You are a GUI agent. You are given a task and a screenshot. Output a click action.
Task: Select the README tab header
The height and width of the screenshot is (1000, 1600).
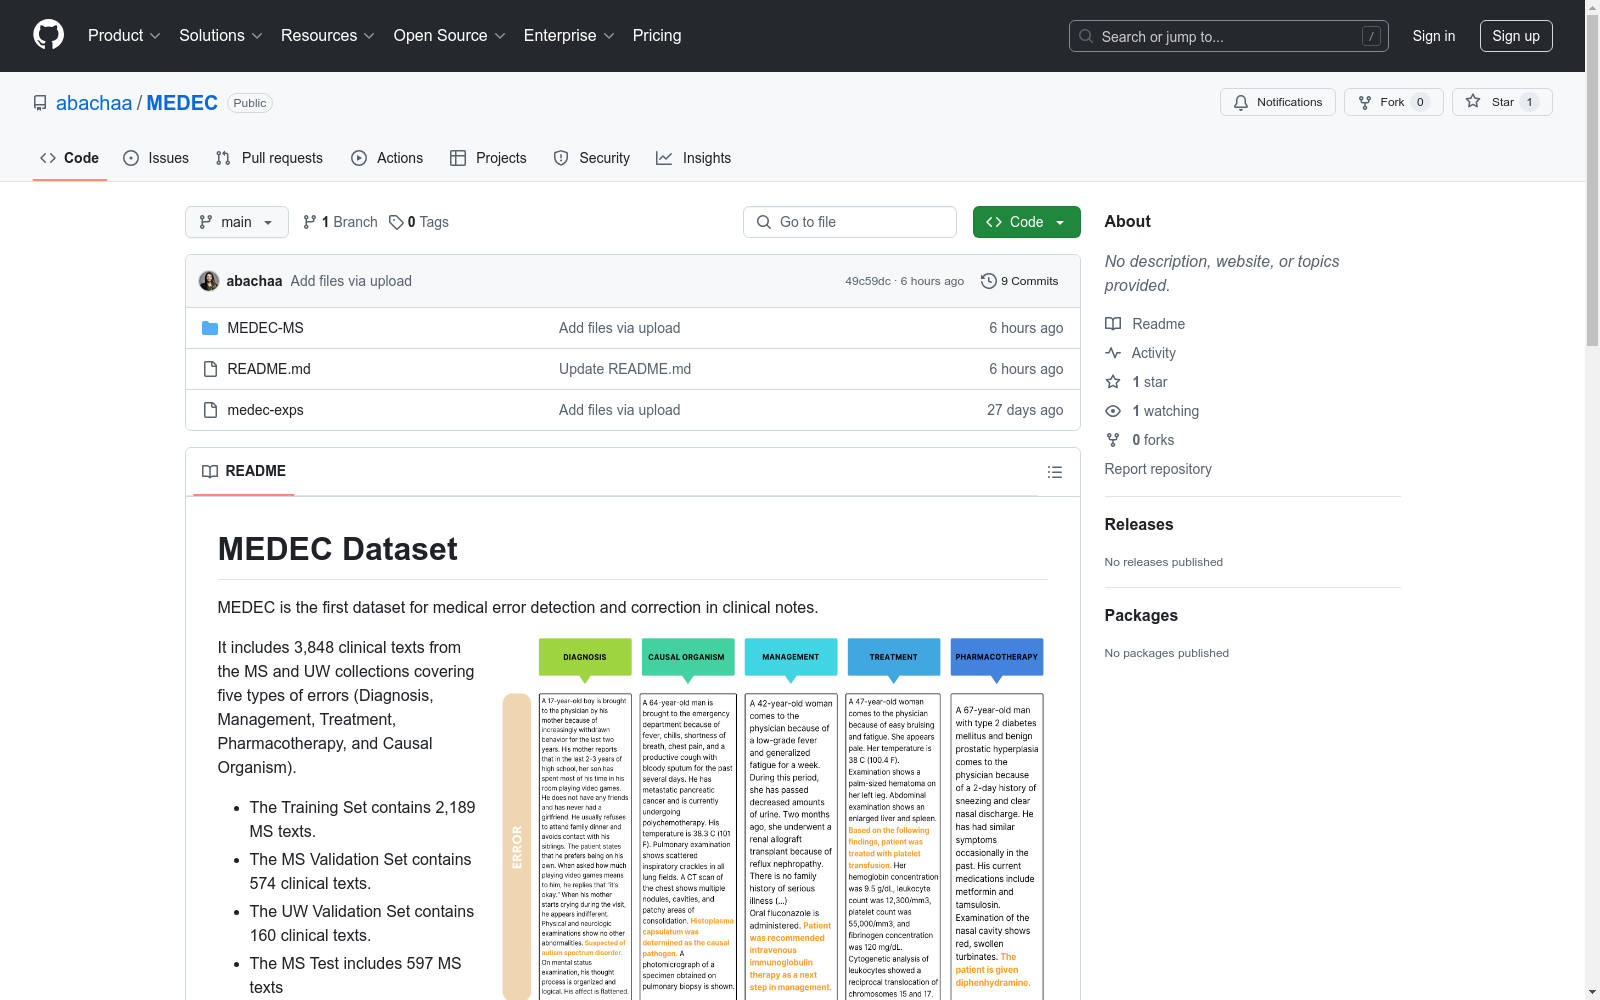(x=244, y=471)
